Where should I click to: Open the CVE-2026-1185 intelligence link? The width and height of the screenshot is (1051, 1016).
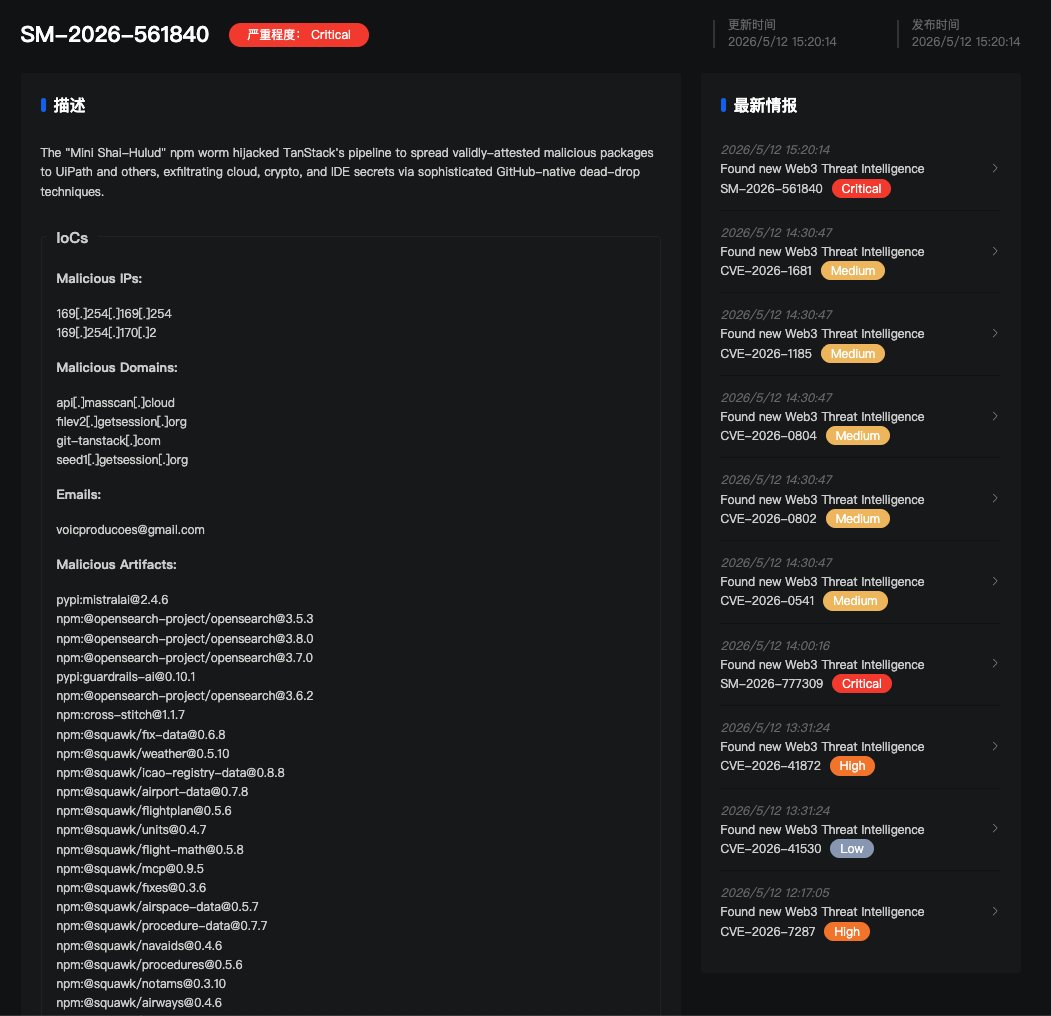pyautogui.click(x=765, y=354)
